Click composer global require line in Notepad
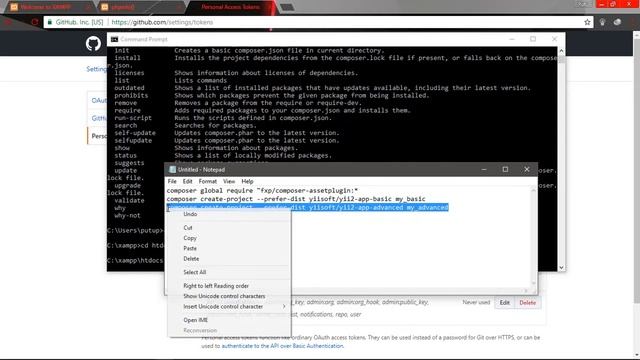The width and height of the screenshot is (640, 360). pyautogui.click(x=262, y=190)
